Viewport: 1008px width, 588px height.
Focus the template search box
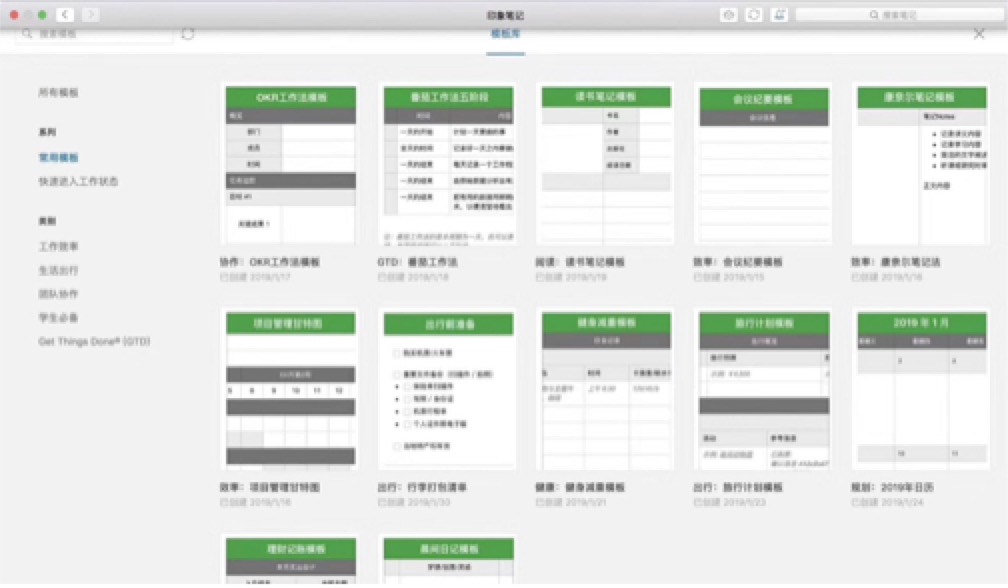point(94,34)
